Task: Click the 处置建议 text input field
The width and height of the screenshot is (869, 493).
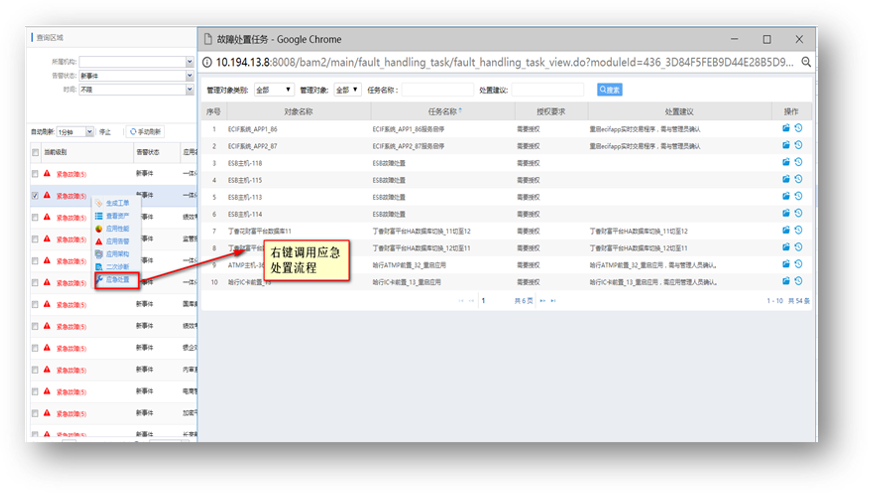Action: [x=548, y=90]
